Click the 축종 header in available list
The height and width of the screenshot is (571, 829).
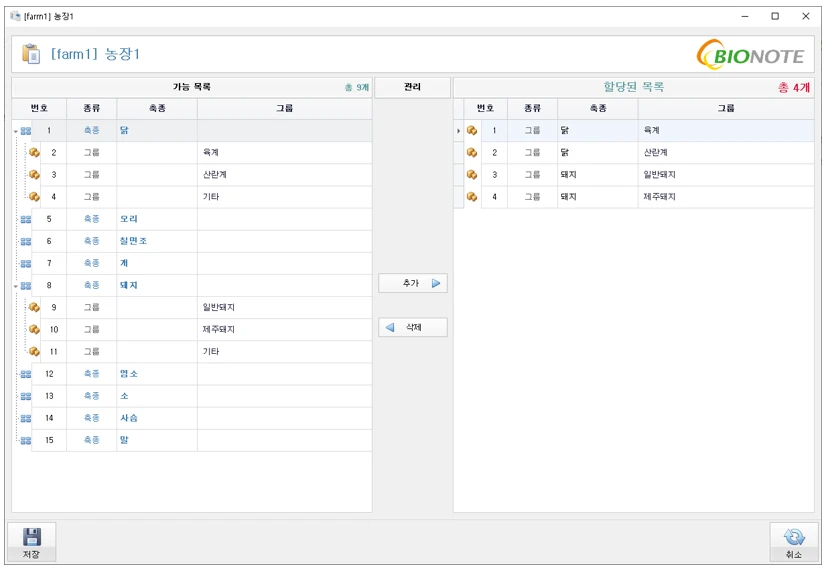pos(157,108)
